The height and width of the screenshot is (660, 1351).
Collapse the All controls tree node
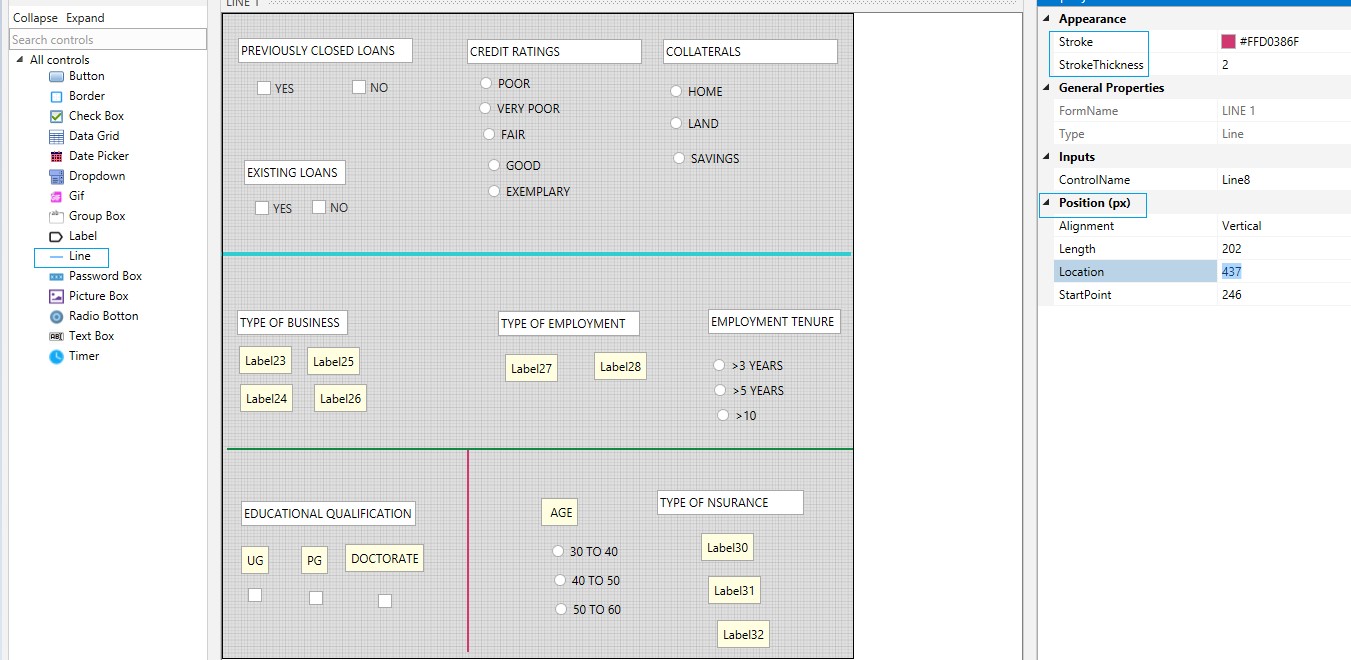coord(19,60)
